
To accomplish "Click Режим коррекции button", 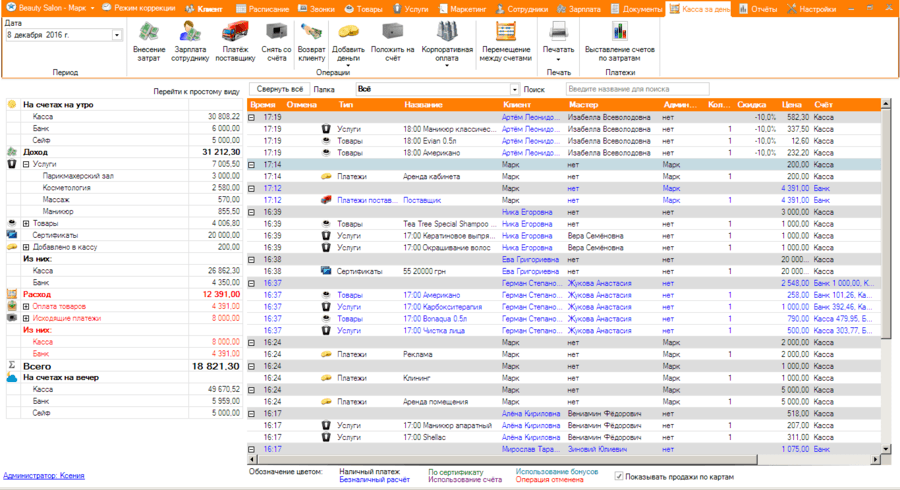I will pos(138,8).
